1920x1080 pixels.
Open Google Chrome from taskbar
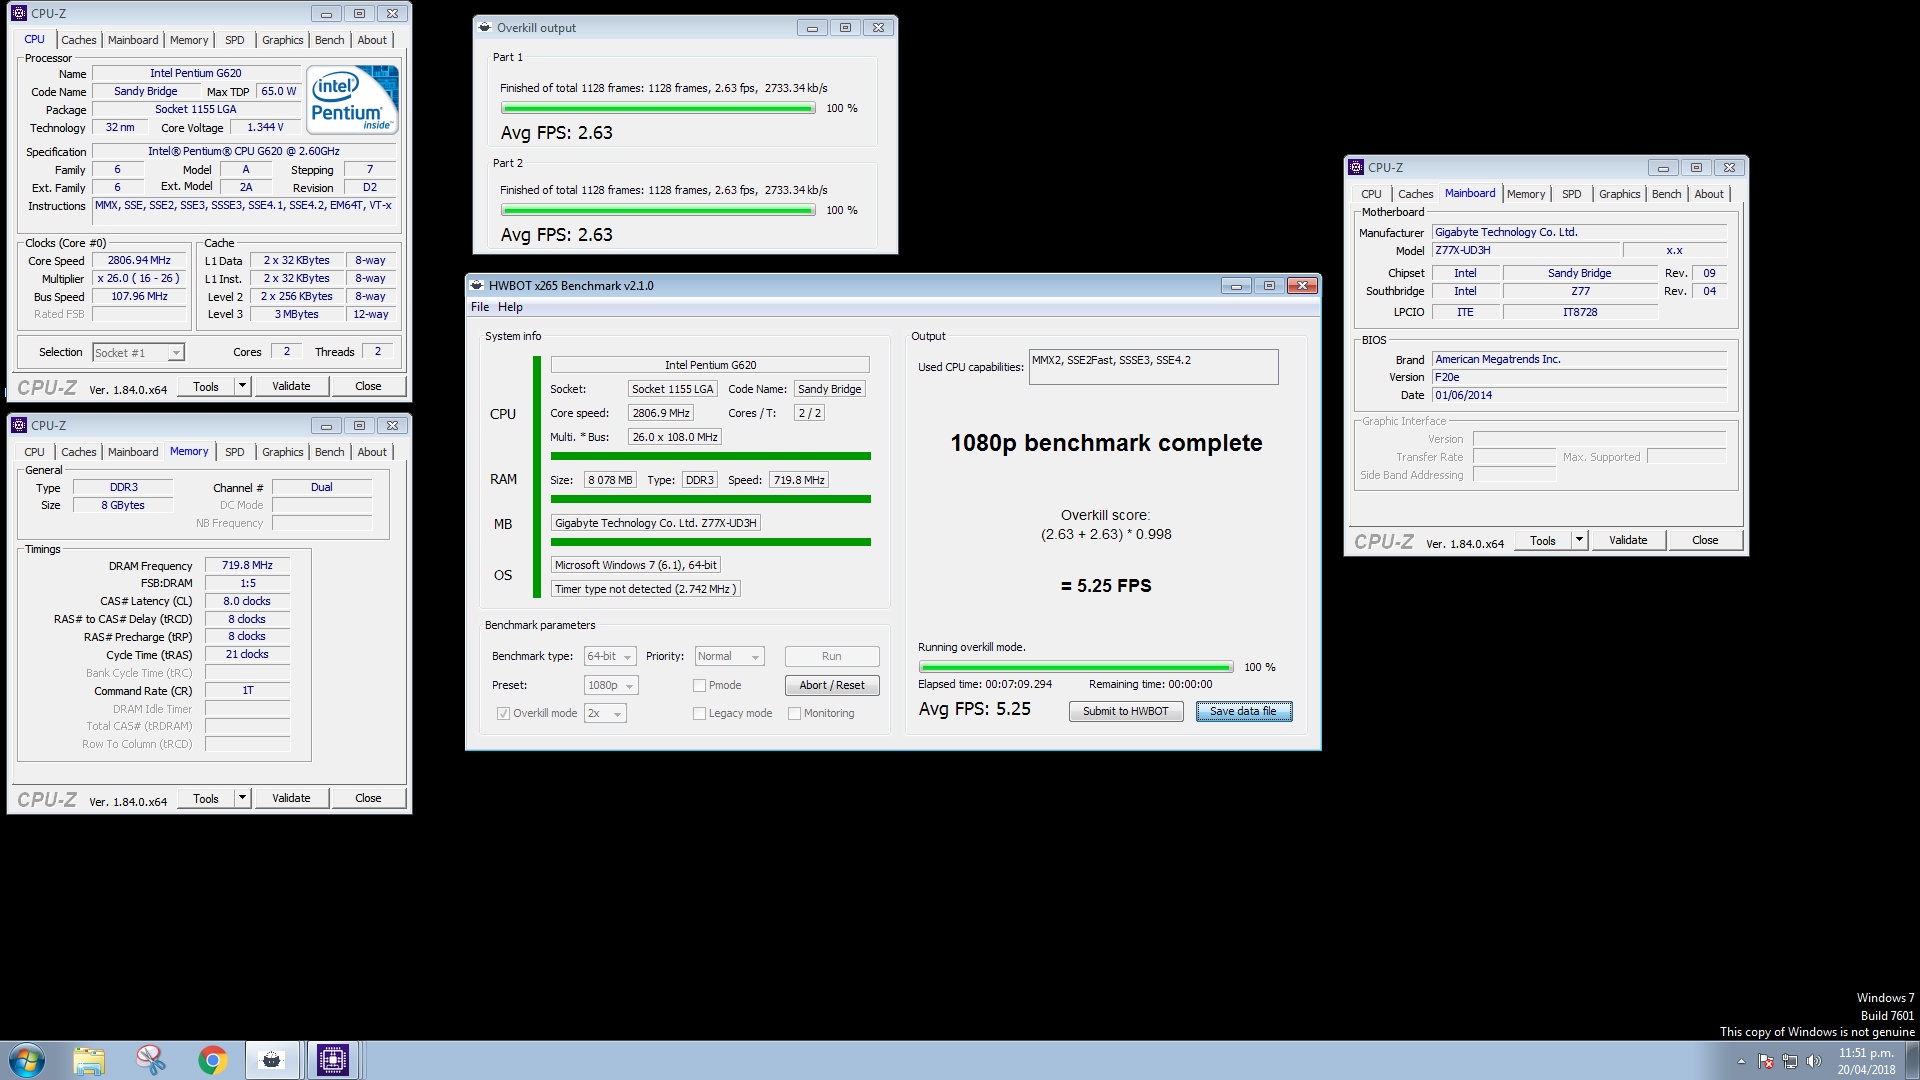(212, 1060)
